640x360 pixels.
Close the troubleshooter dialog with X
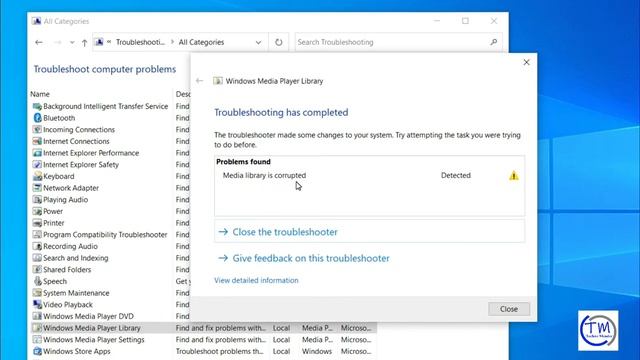(x=527, y=62)
